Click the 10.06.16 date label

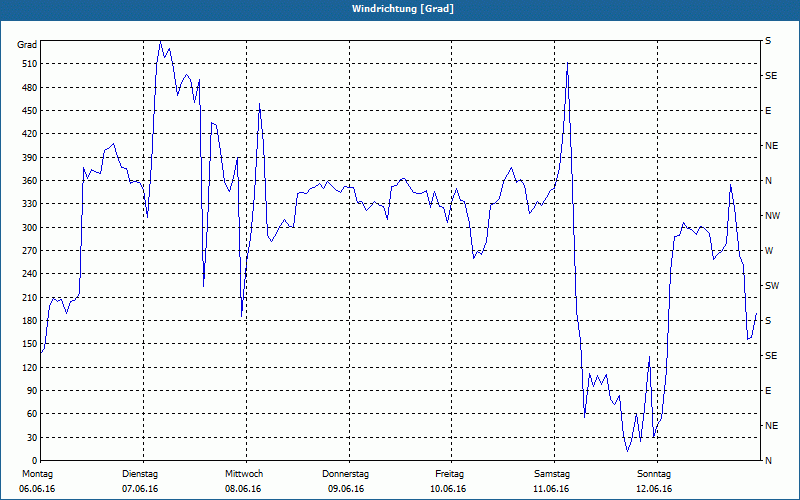point(448,489)
